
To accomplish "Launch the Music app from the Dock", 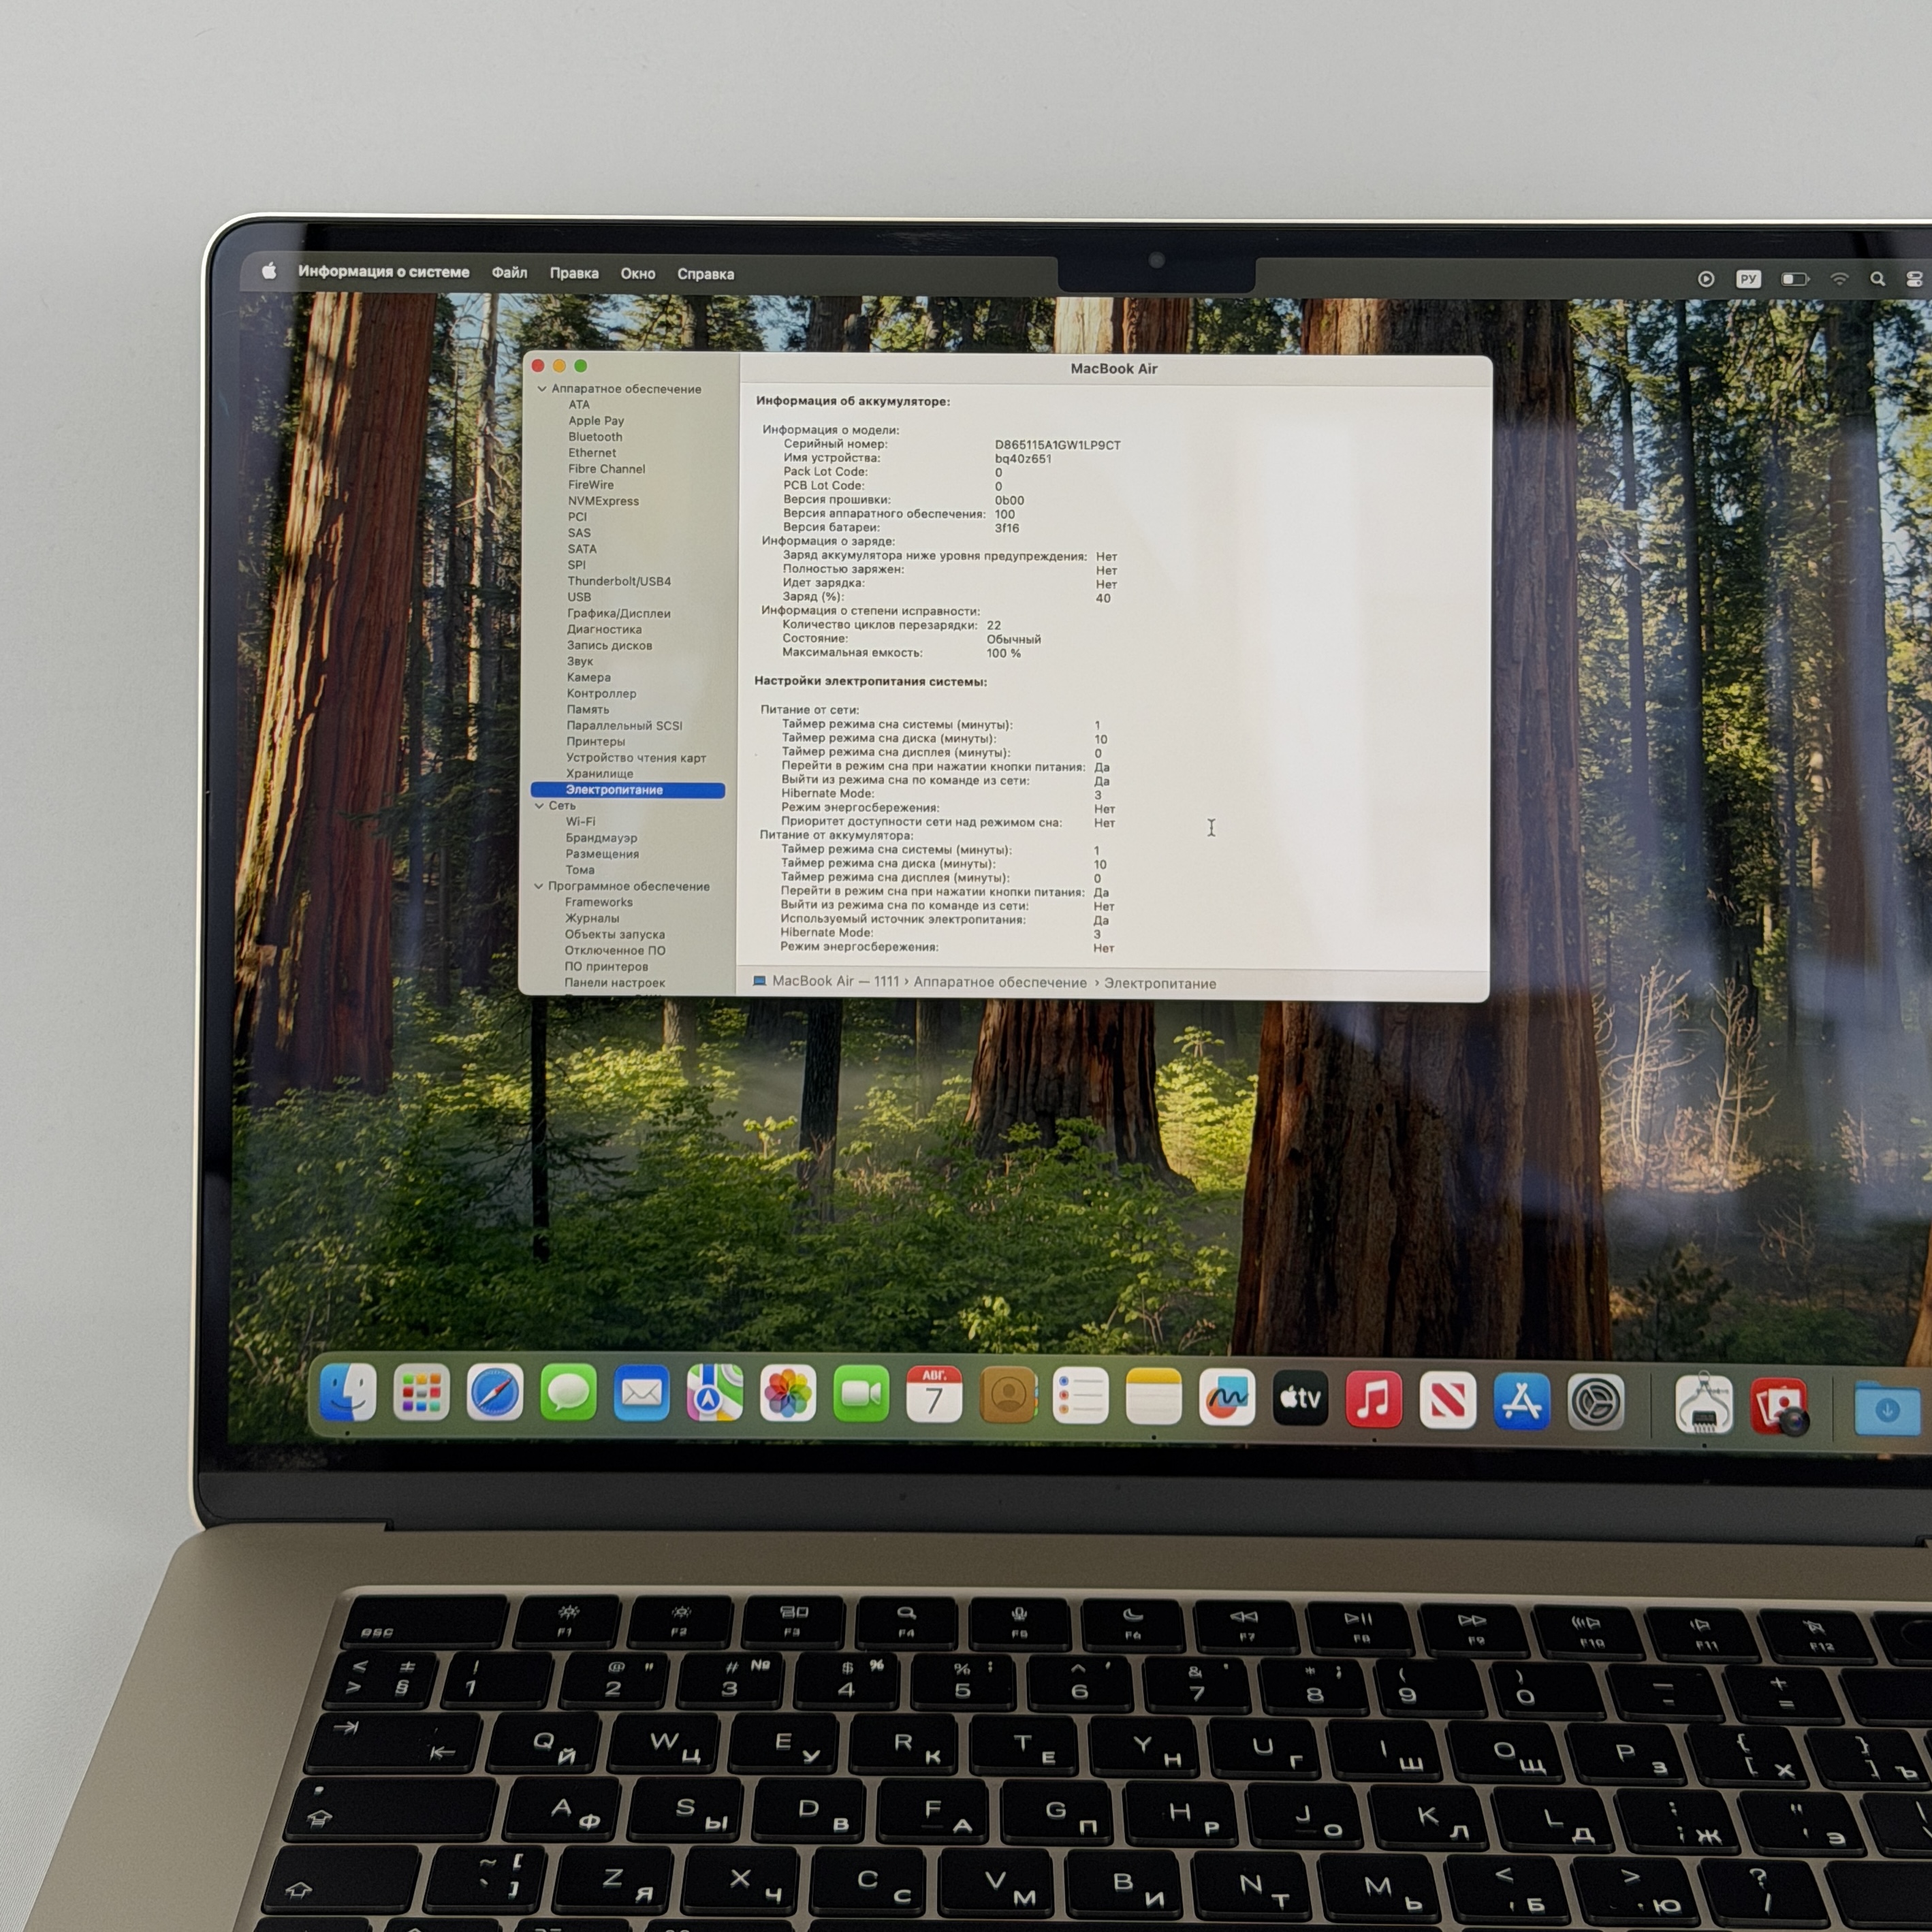I will (1374, 1399).
